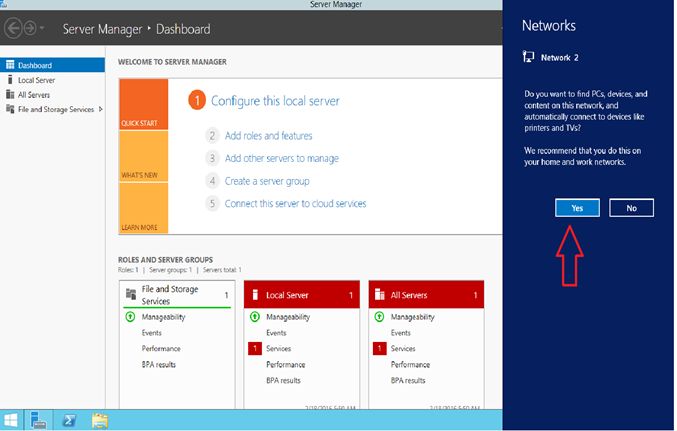
Task: Click the Local Server icon in the sidebar
Action: pos(10,79)
